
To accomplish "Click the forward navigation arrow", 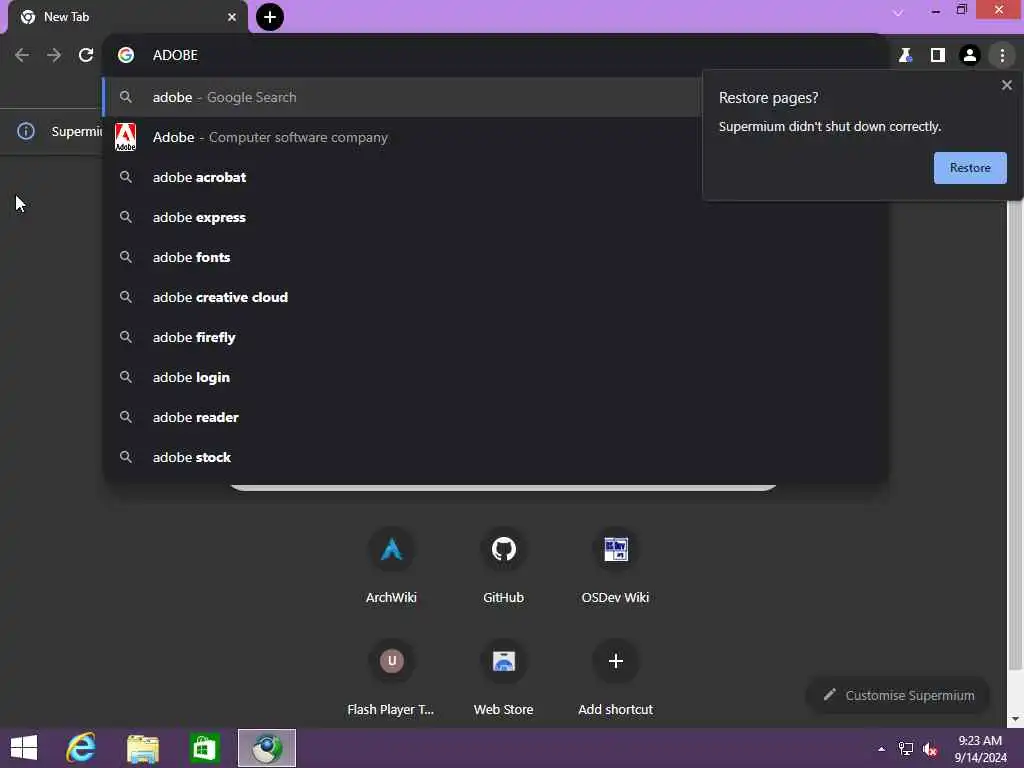I will coord(54,55).
